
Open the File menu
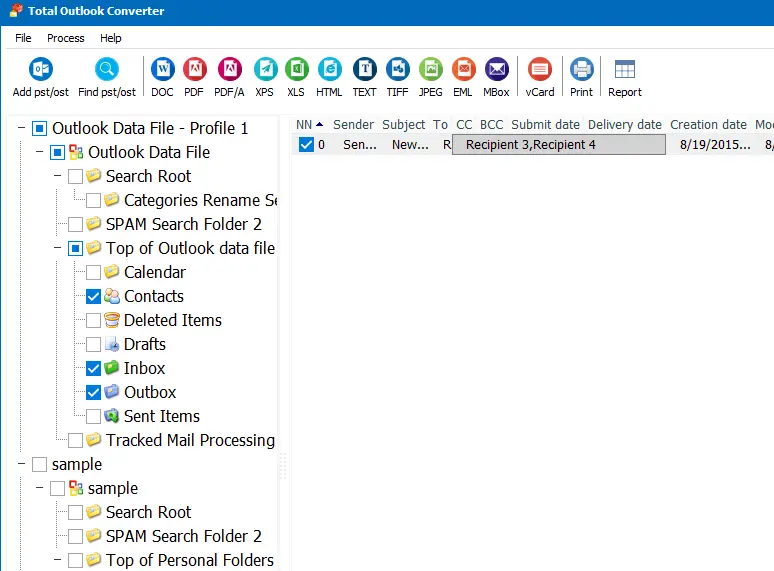[x=23, y=38]
